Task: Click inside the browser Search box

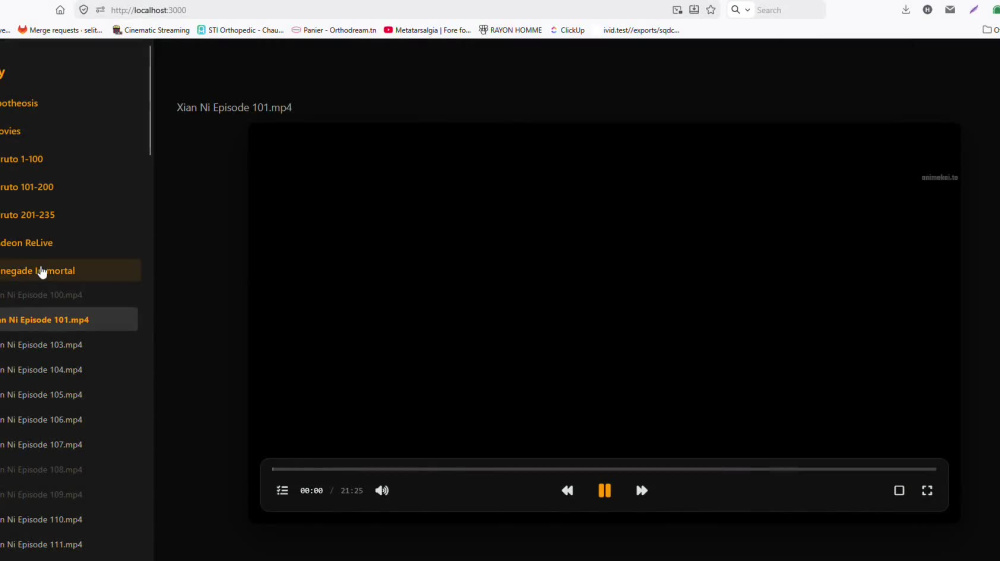Action: pos(788,10)
